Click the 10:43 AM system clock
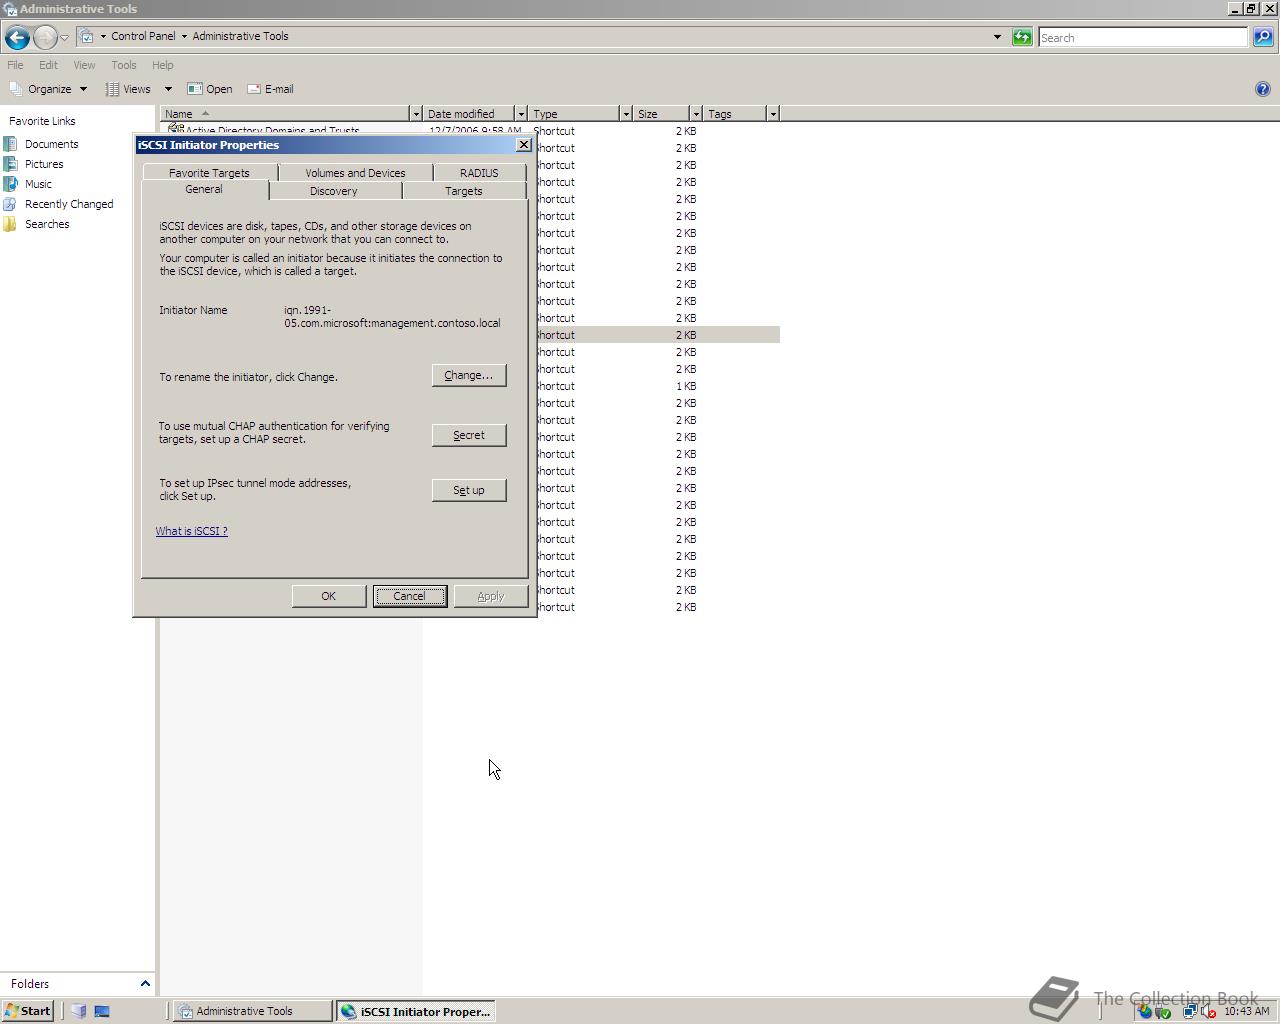Viewport: 1280px width, 1024px height. click(1246, 1012)
